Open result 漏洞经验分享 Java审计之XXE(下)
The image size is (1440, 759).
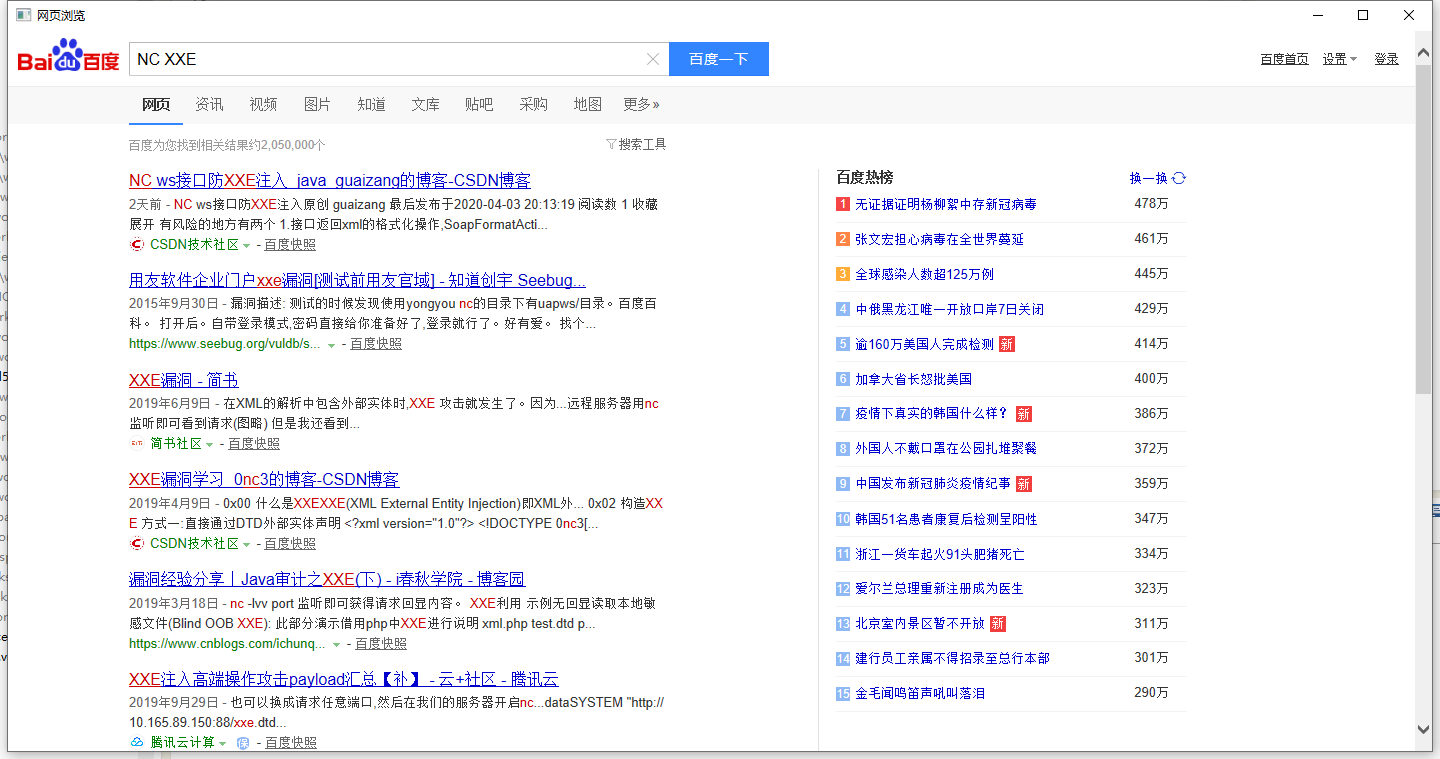(x=327, y=580)
